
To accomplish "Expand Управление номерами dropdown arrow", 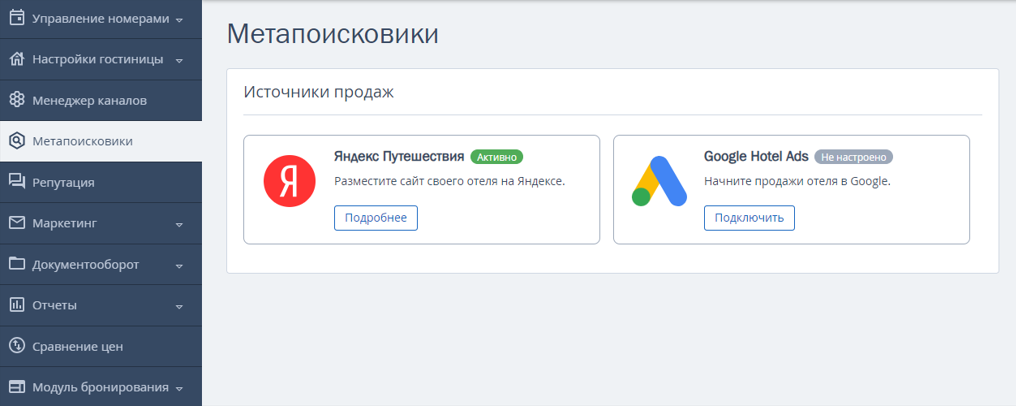I will (179, 19).
